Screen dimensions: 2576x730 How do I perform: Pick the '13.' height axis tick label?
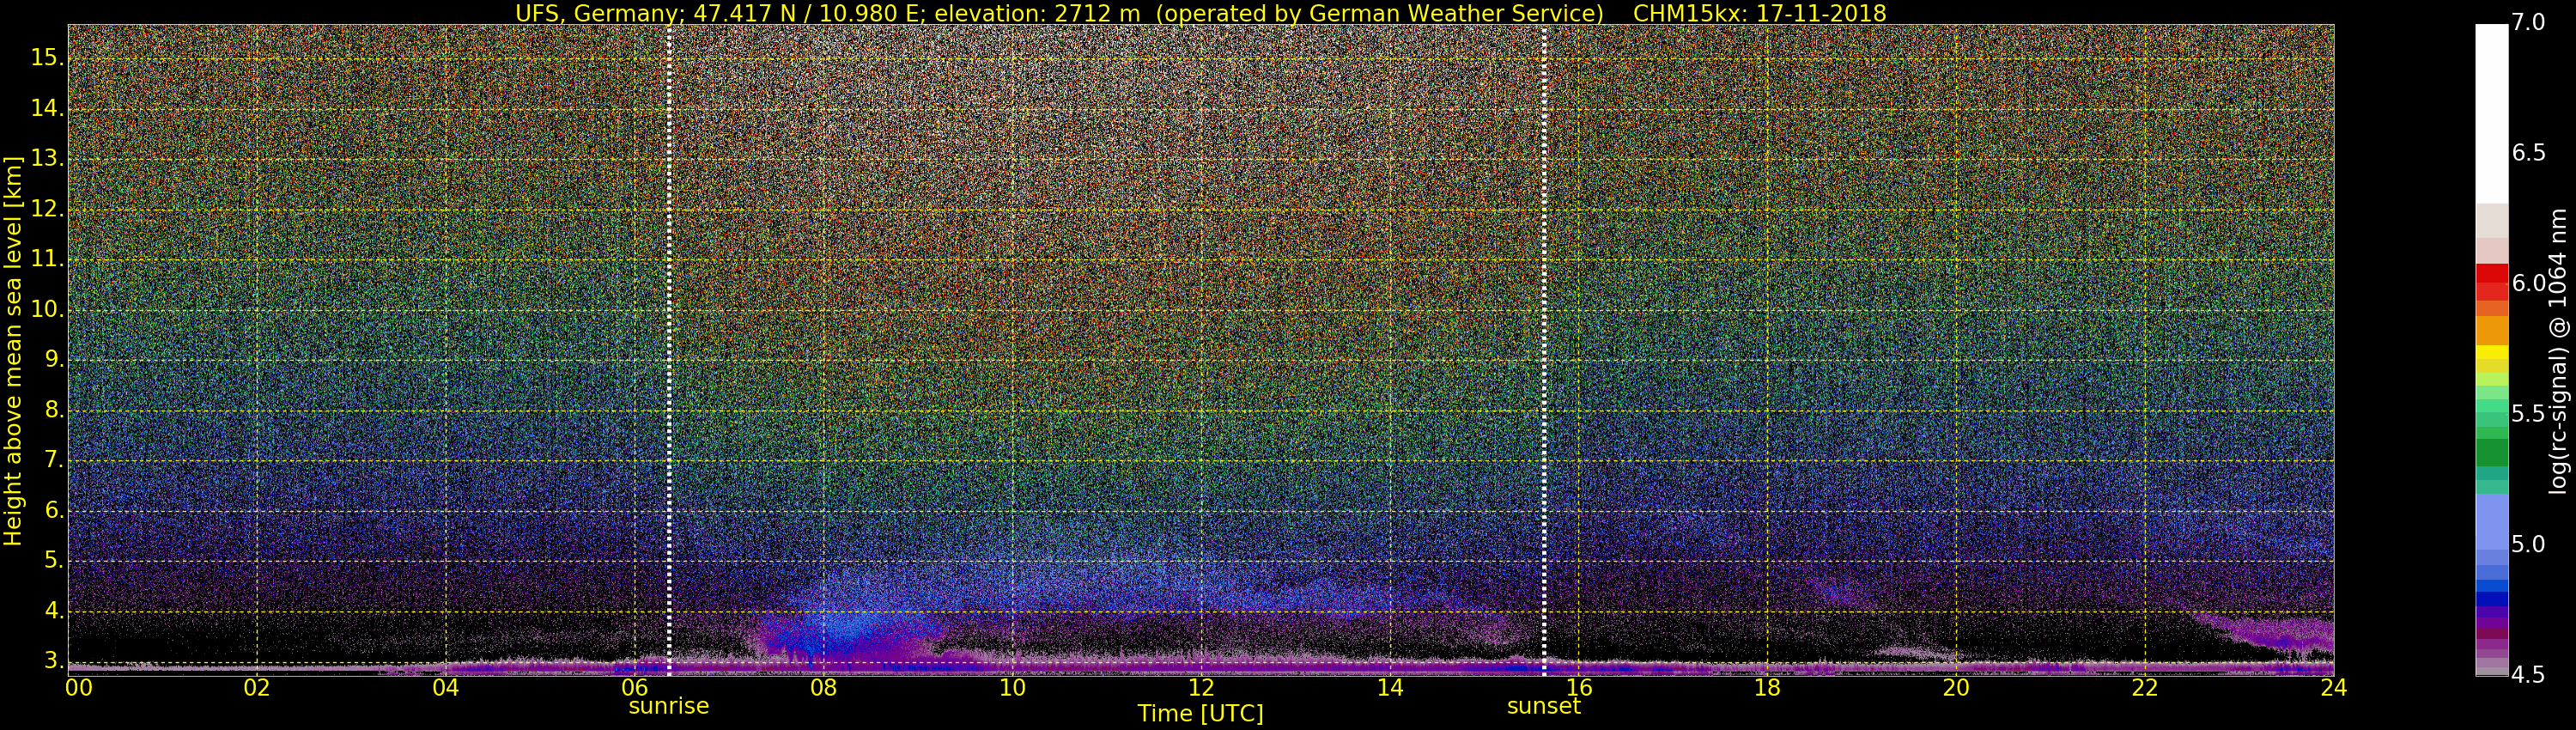(x=46, y=159)
